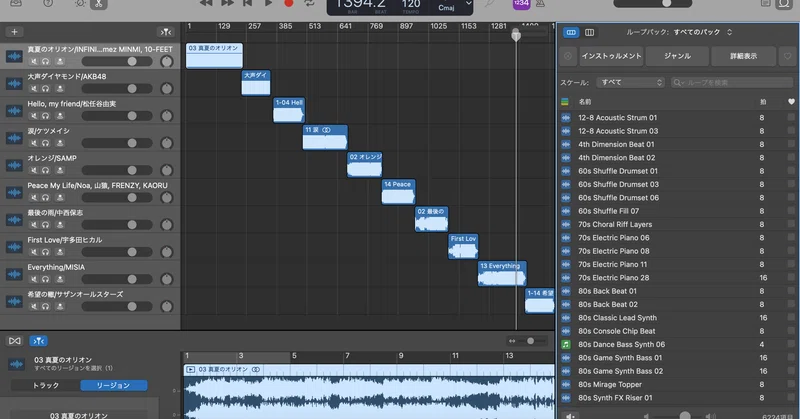Screen dimensions: 800x419
Task: Select the トラック tab in editor
Action: click(x=45, y=385)
